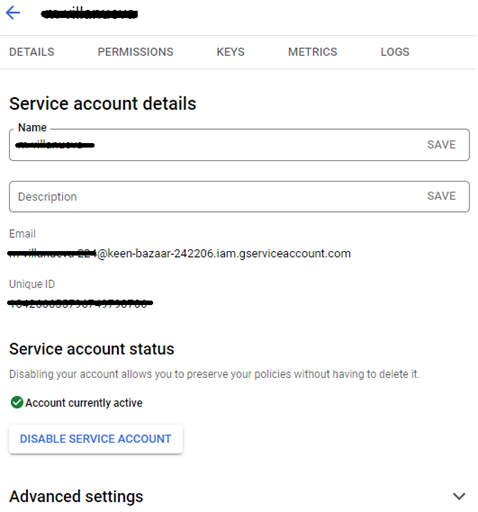The width and height of the screenshot is (478, 512).
Task: Save the Description field
Action: pos(441,196)
